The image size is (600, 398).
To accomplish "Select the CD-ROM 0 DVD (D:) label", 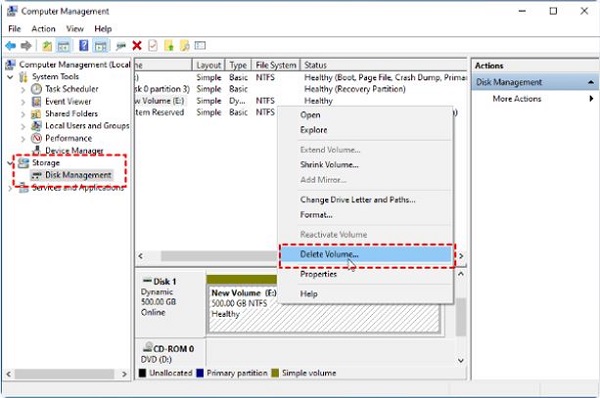I will click(x=170, y=354).
